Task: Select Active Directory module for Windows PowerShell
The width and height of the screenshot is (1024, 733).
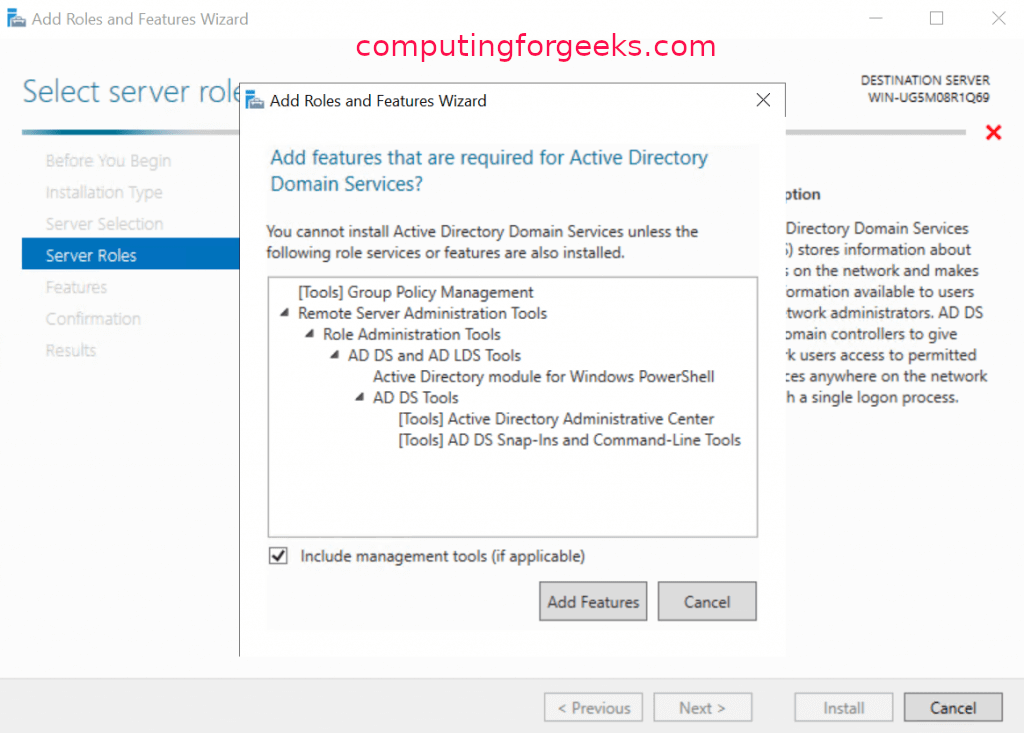Action: coord(543,377)
